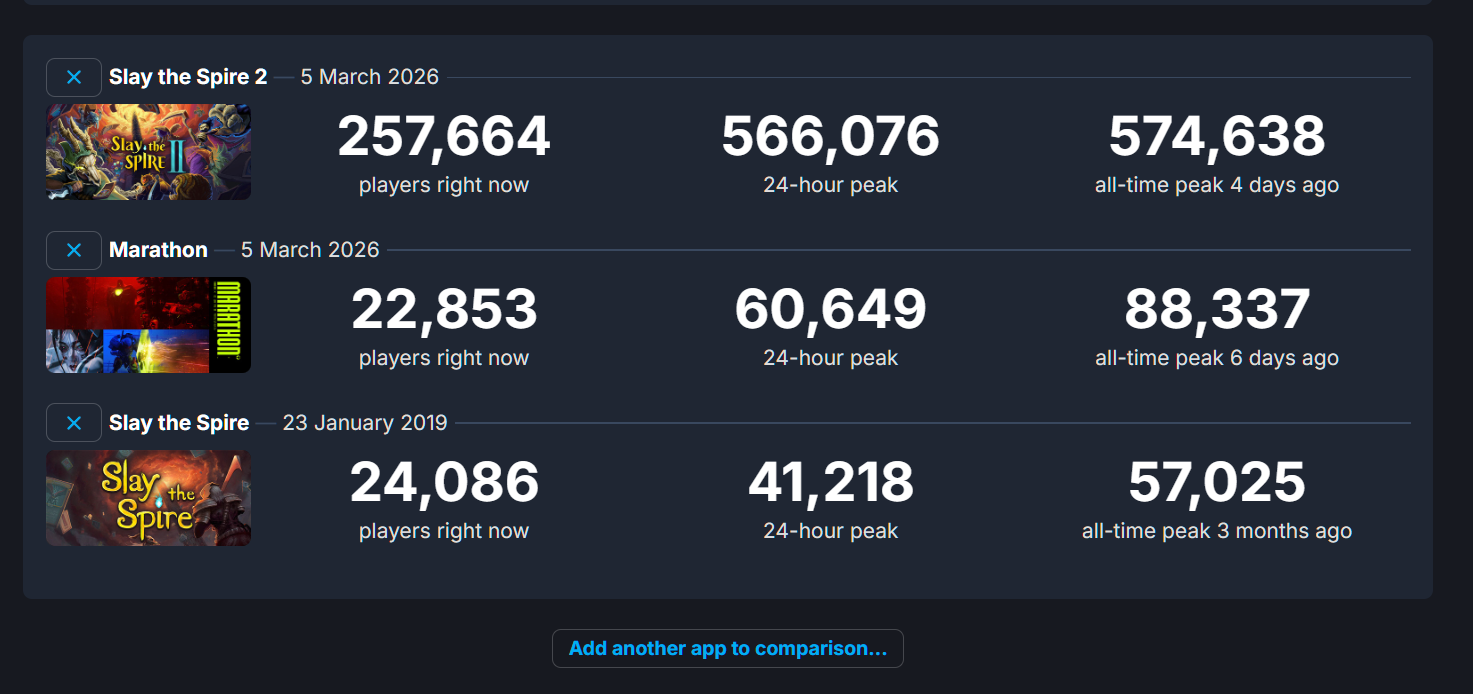Select the 88,337 all-time peak value
Image resolution: width=1473 pixels, height=694 pixels.
coord(1217,310)
